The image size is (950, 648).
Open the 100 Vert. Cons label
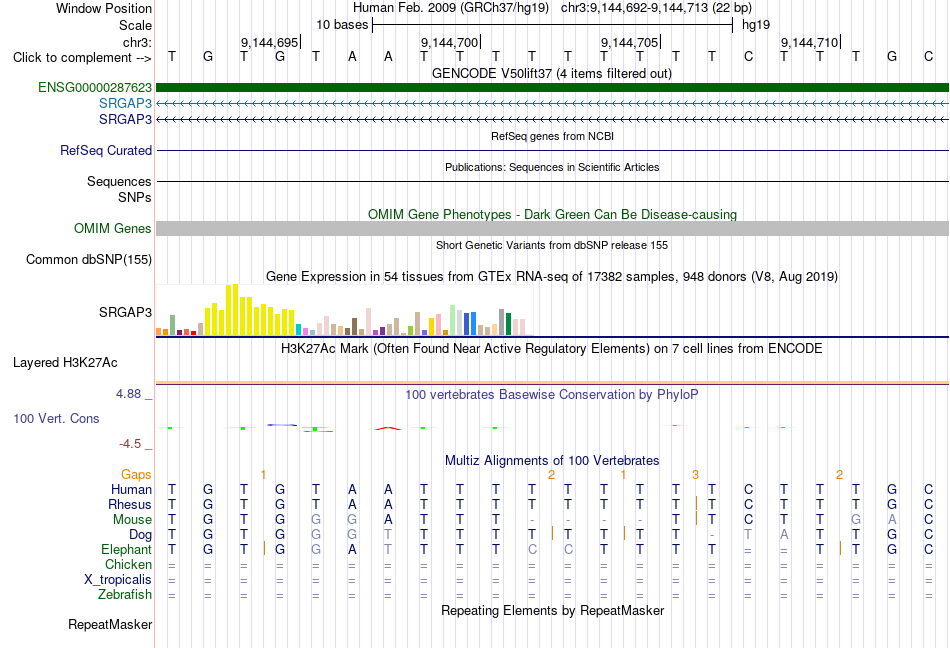(56, 418)
